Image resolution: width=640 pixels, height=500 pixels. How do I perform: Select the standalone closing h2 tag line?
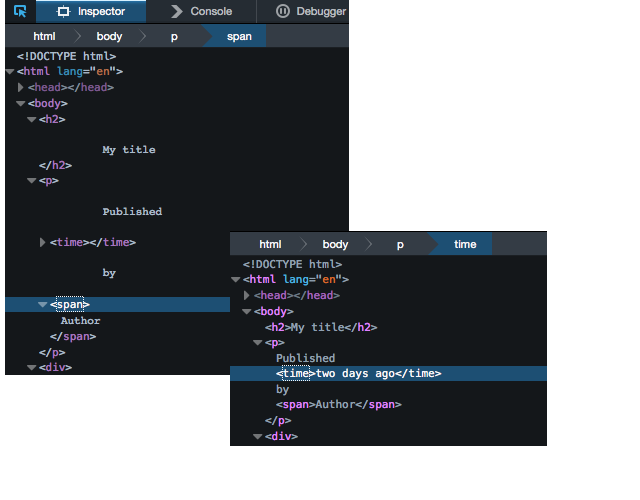point(55,165)
